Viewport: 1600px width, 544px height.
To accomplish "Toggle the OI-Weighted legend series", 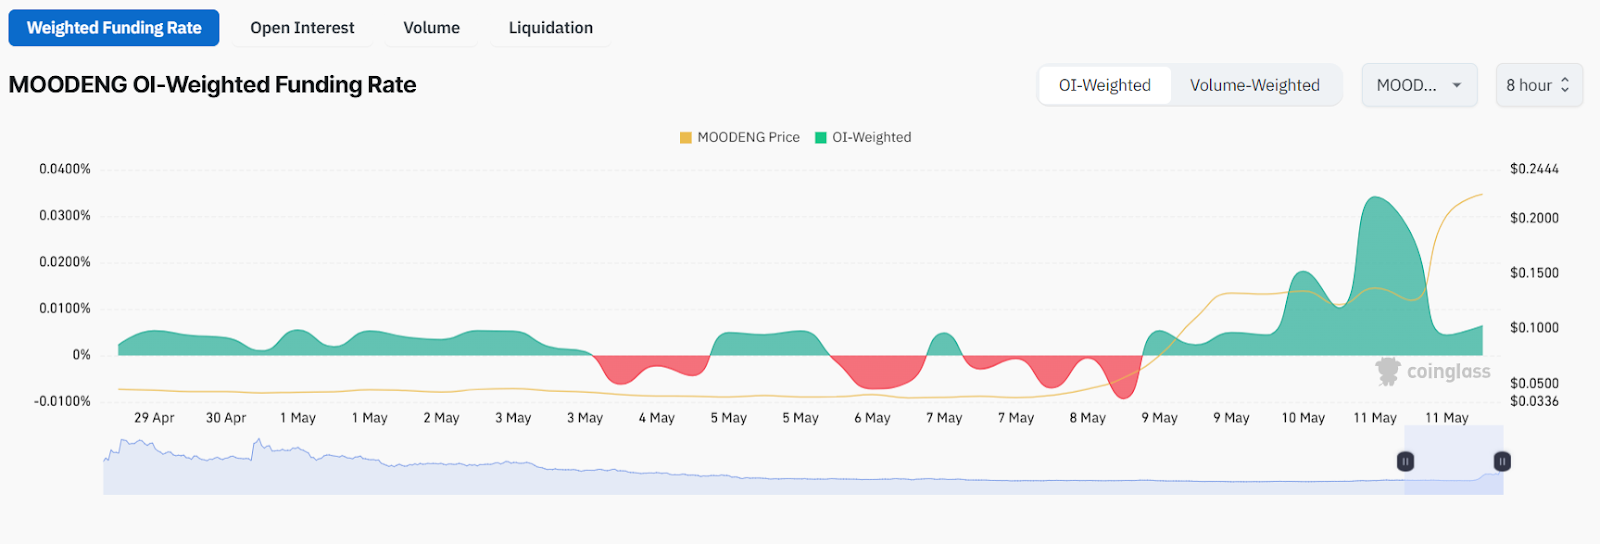I will [863, 137].
